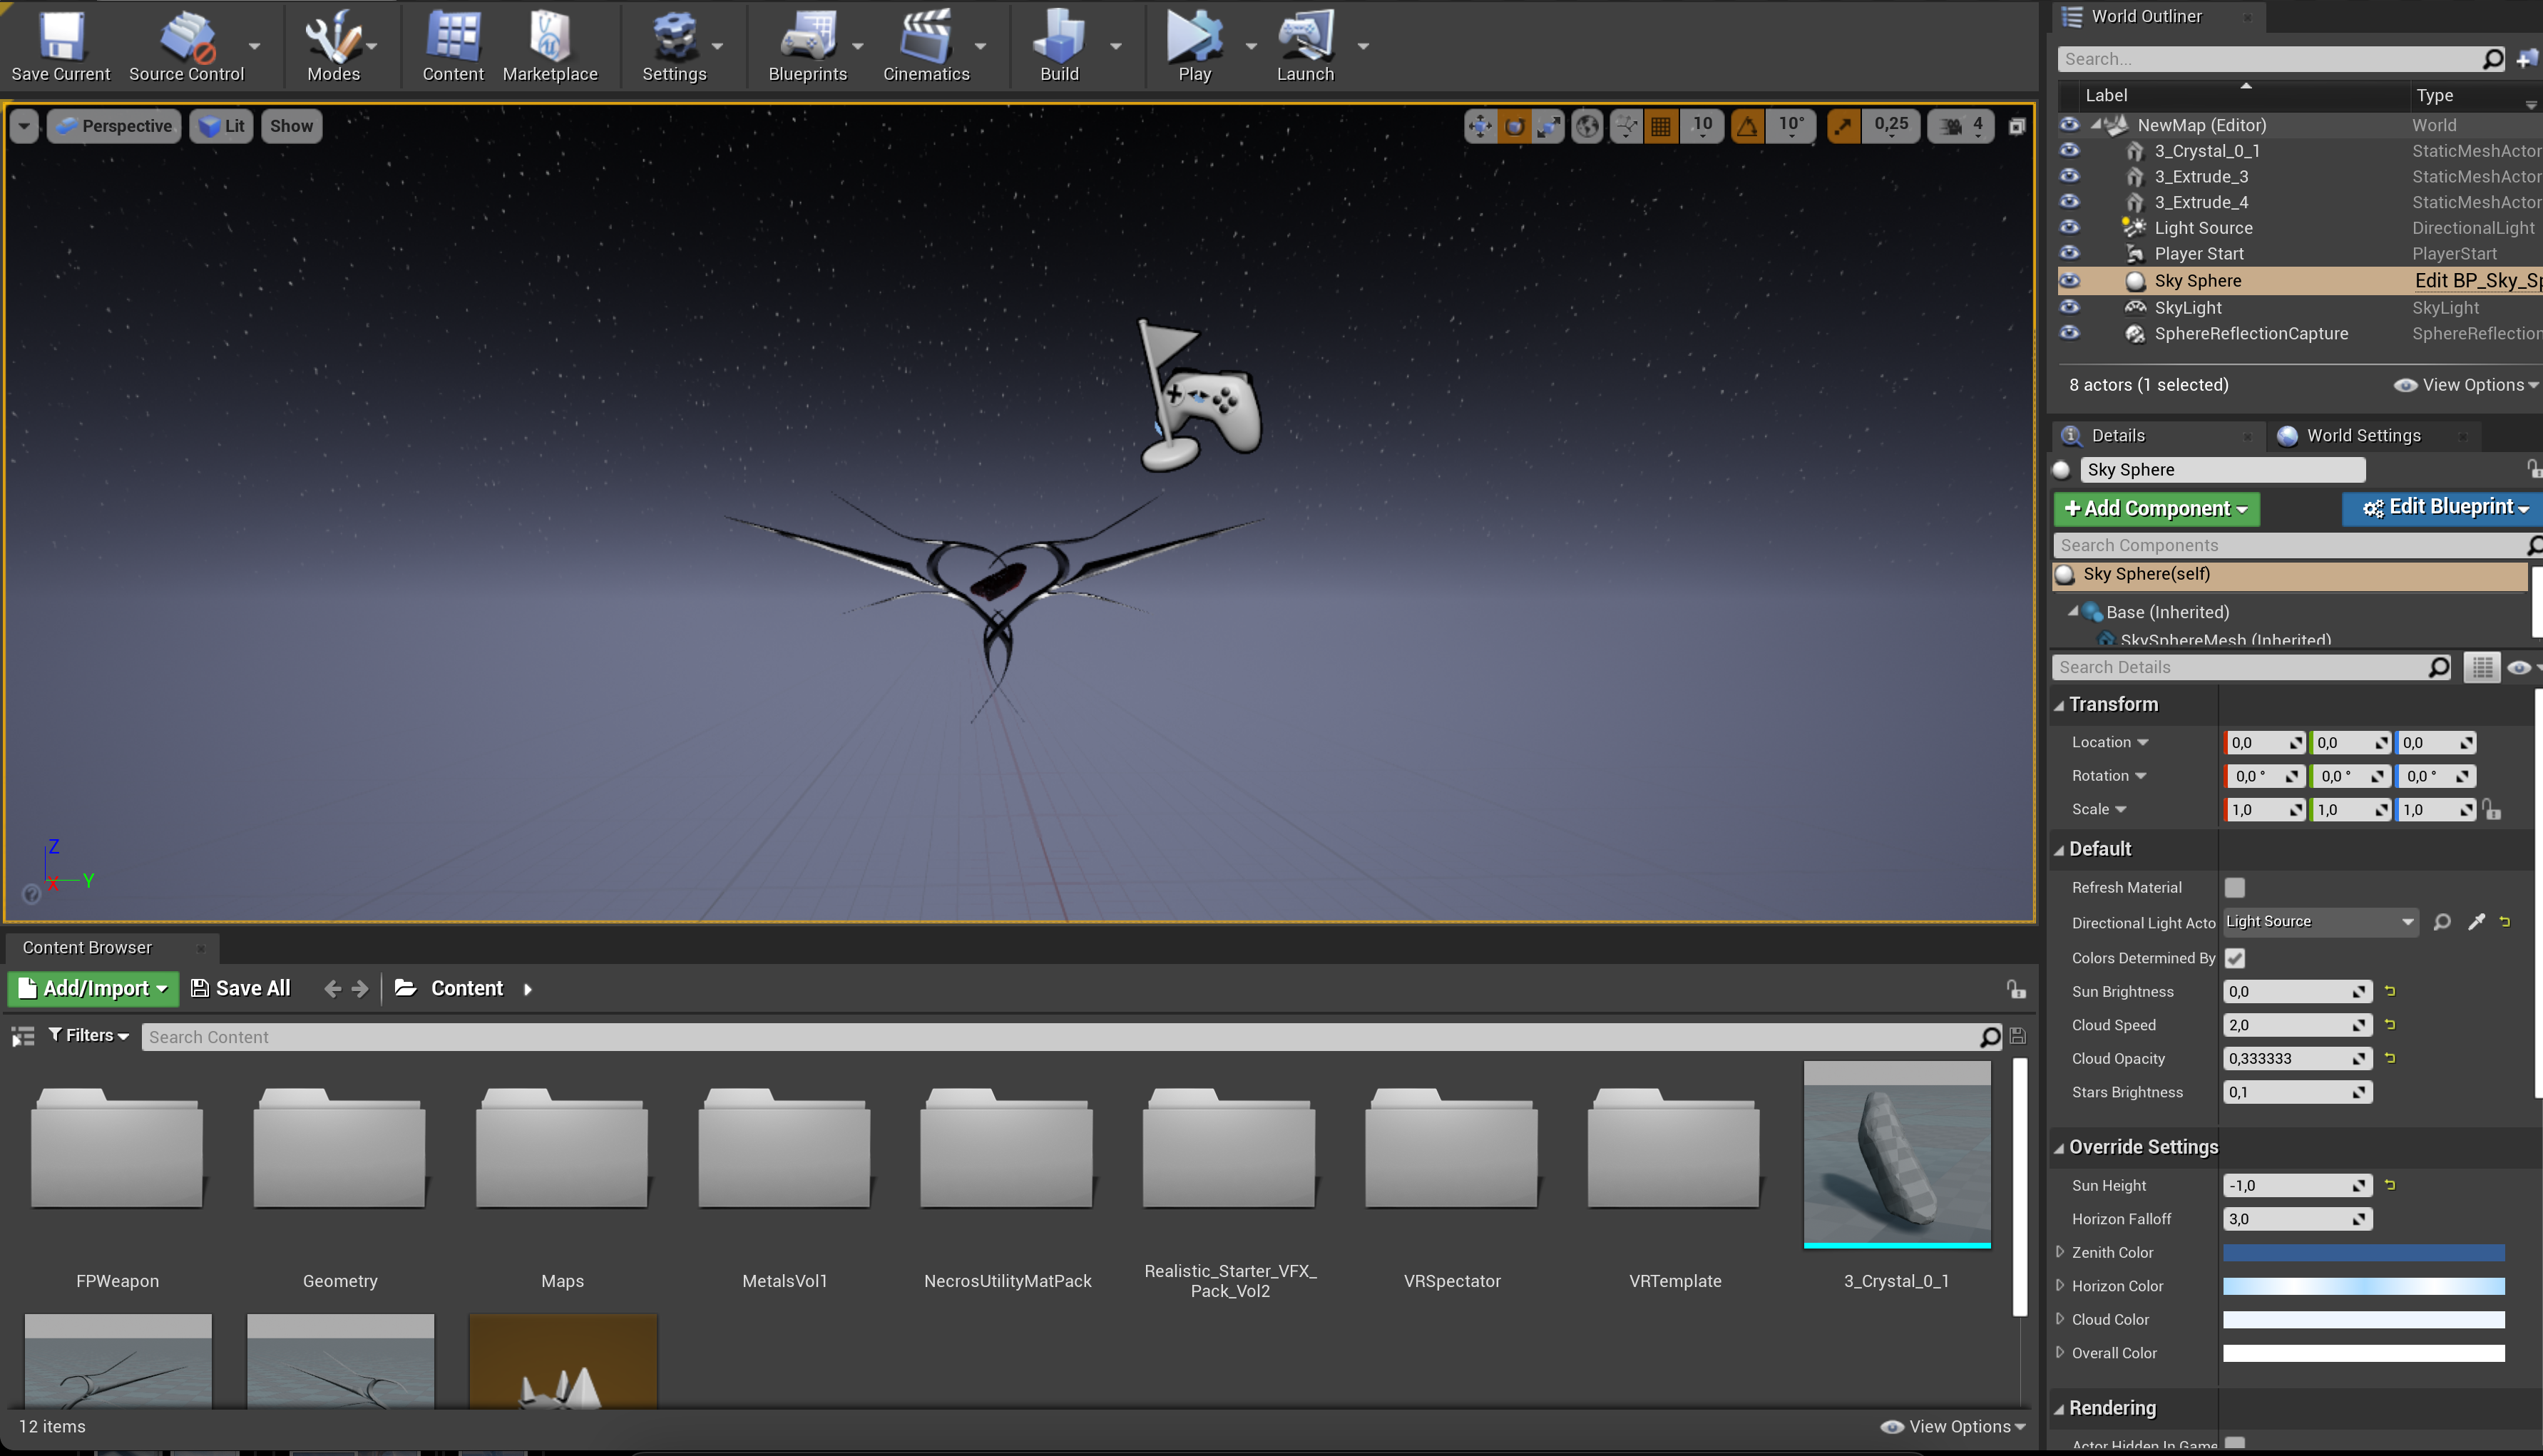
Task: Open the Overall Color swatch
Action: 2363,1354
